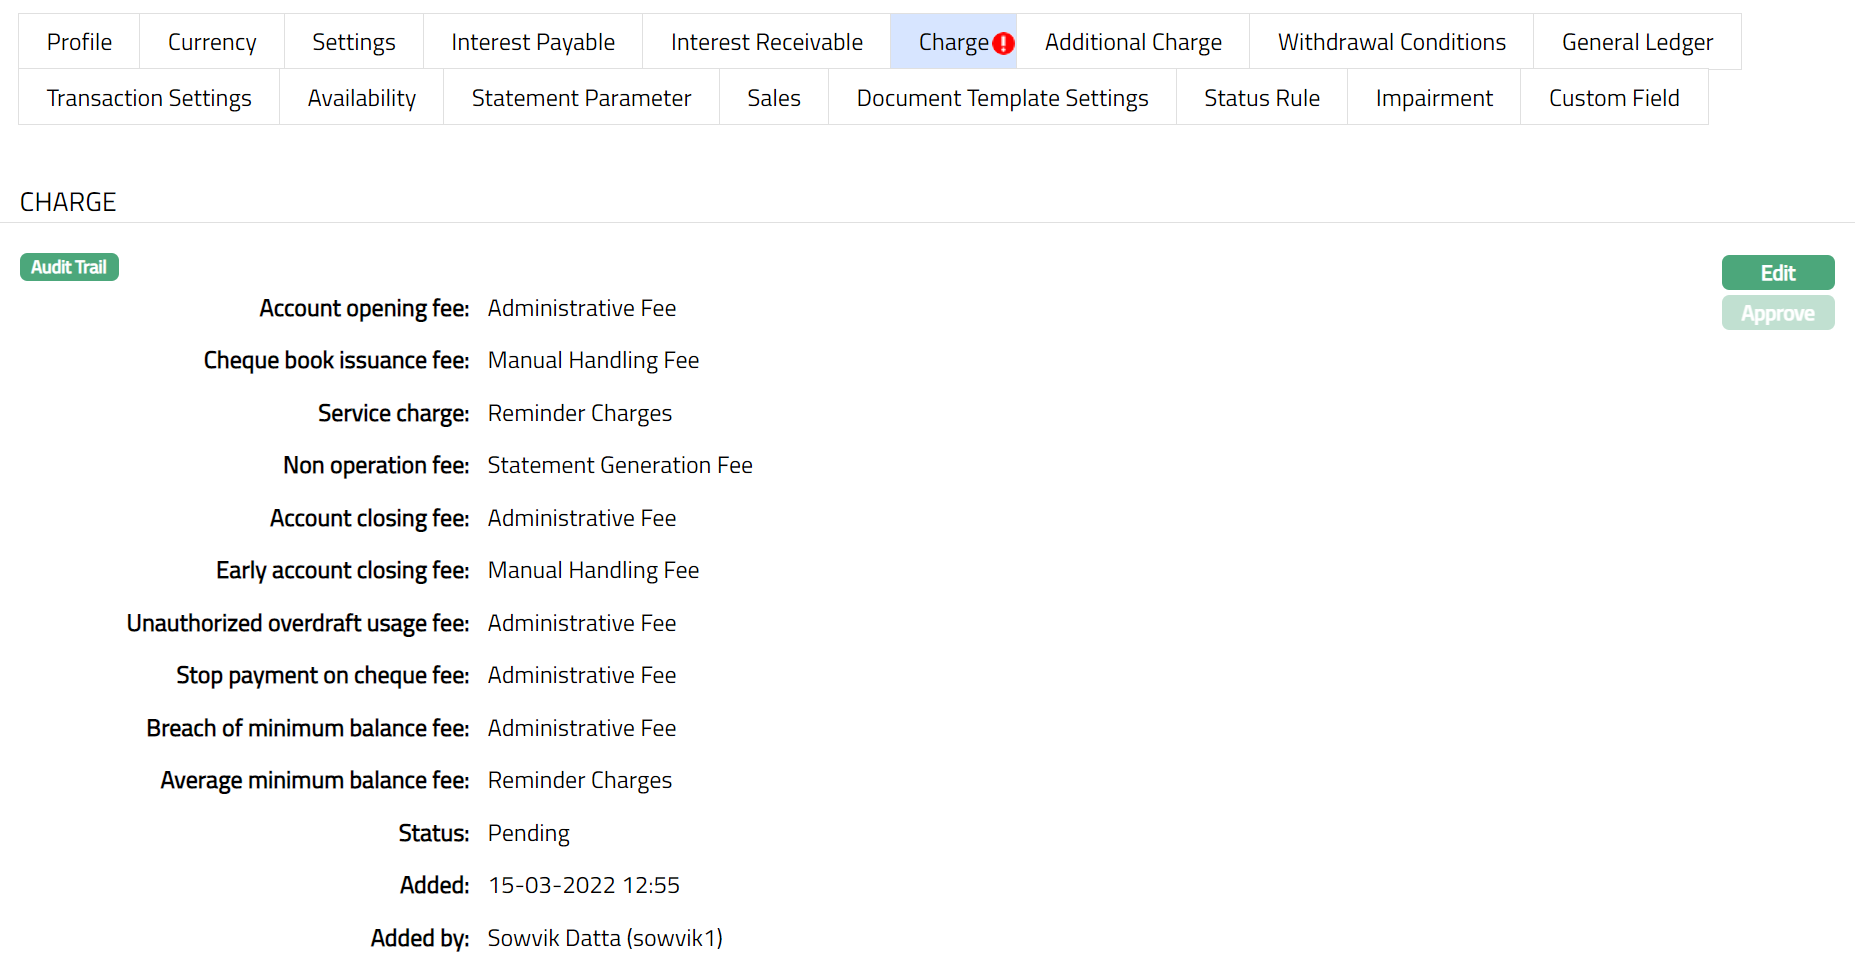This screenshot has width=1855, height=975.
Task: View the Impairment tab
Action: (1434, 98)
